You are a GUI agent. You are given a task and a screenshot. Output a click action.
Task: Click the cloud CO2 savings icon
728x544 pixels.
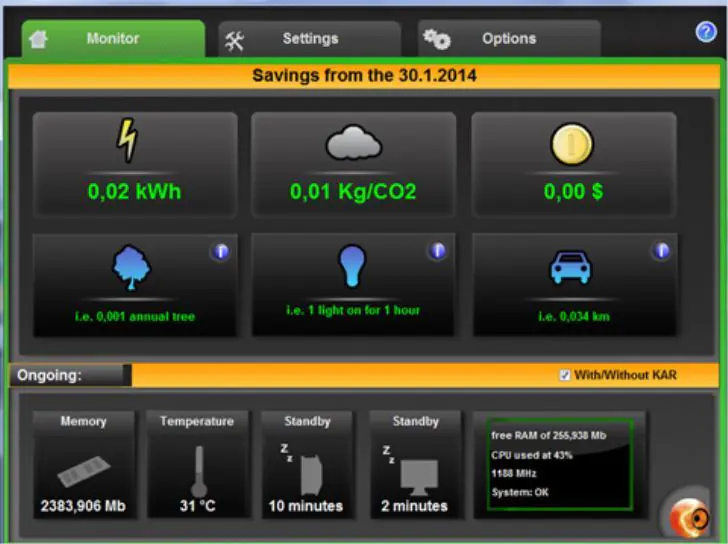(353, 145)
